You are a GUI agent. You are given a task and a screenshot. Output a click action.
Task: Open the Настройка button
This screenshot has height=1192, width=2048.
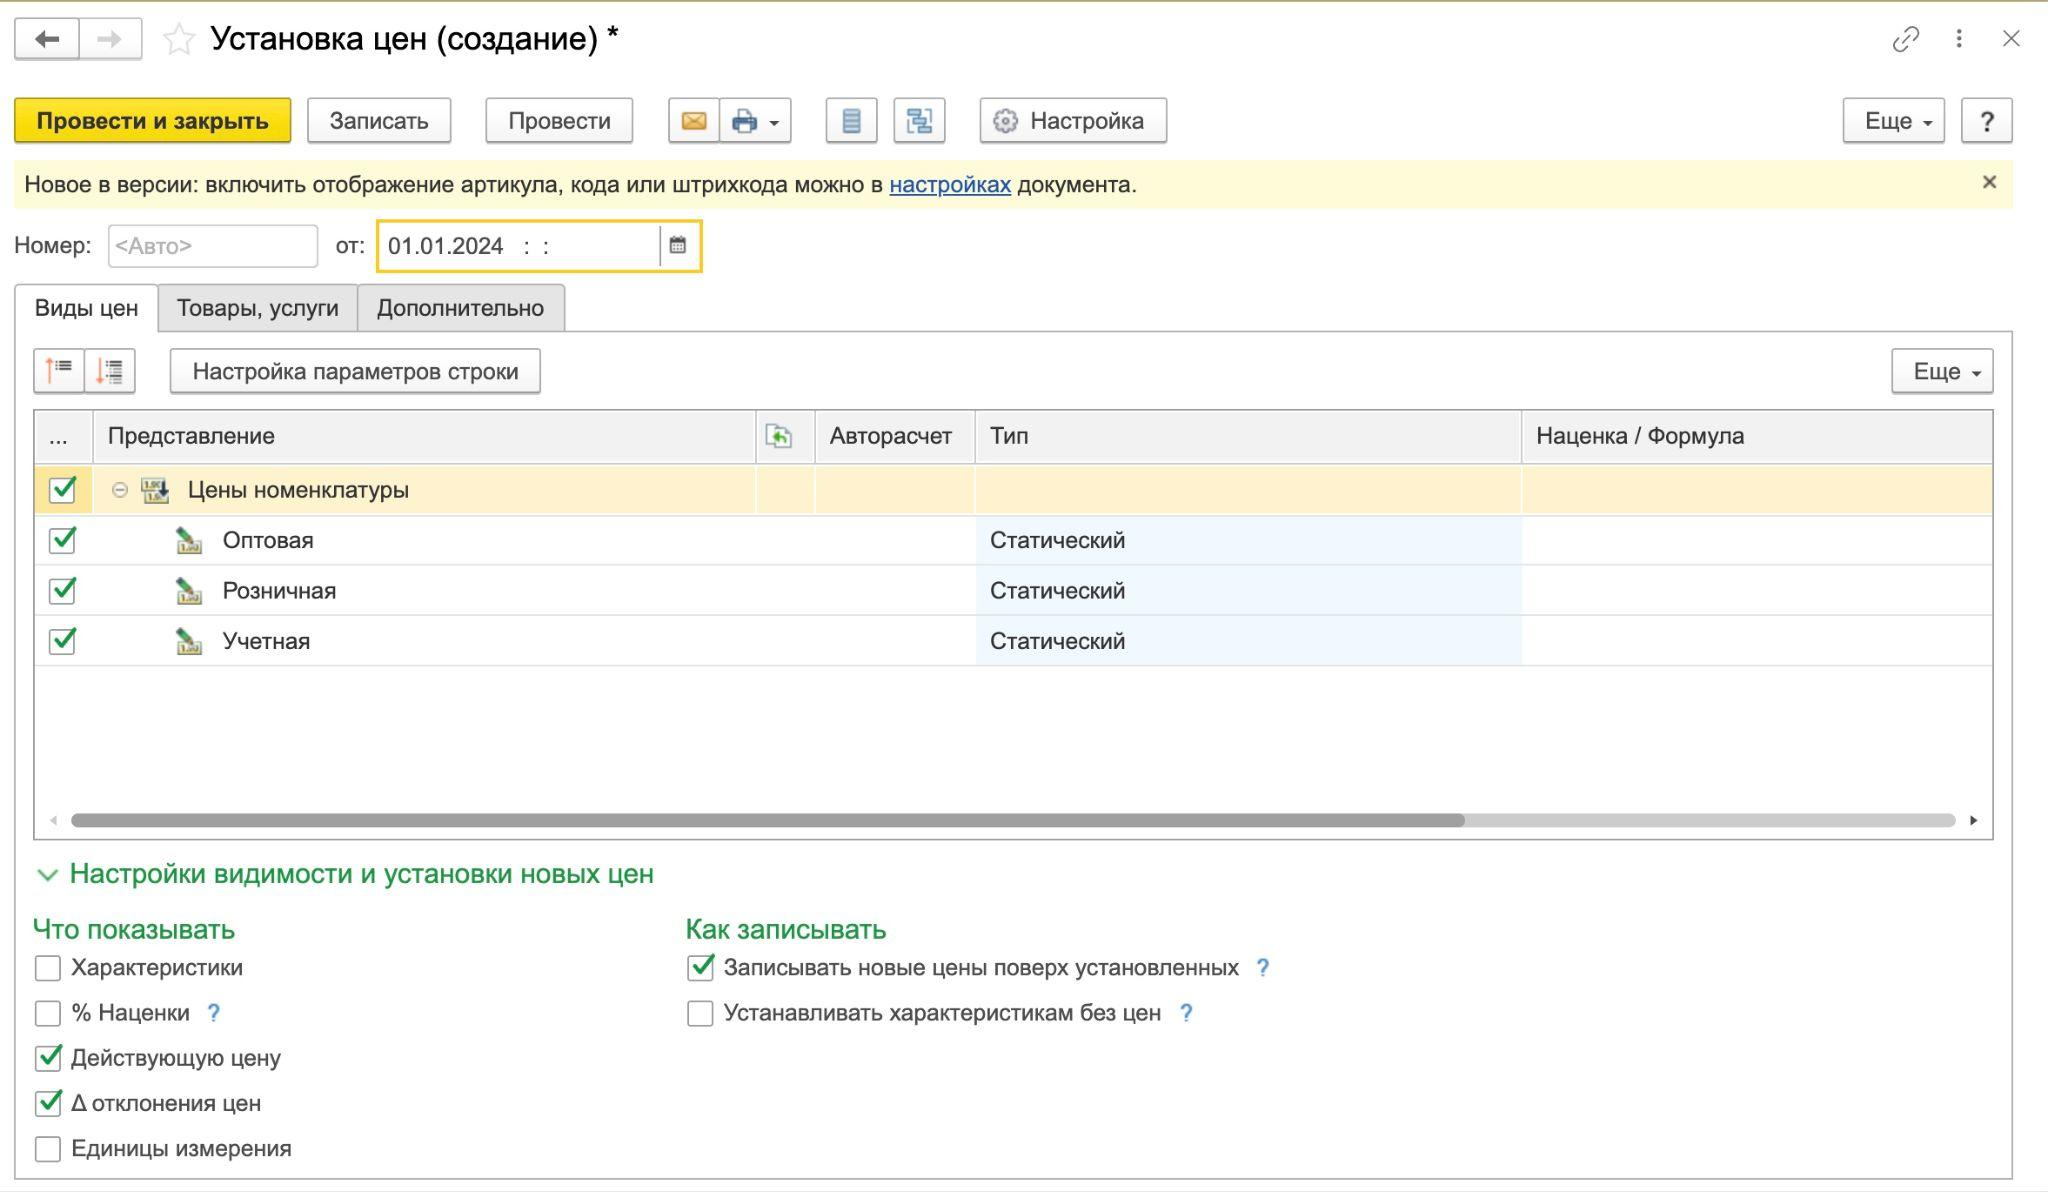[1073, 121]
